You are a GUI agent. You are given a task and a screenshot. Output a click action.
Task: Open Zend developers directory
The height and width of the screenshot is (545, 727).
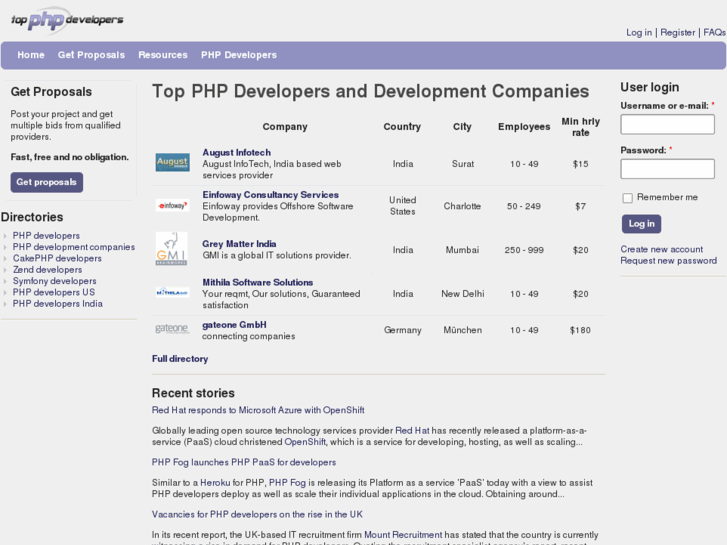(x=47, y=269)
